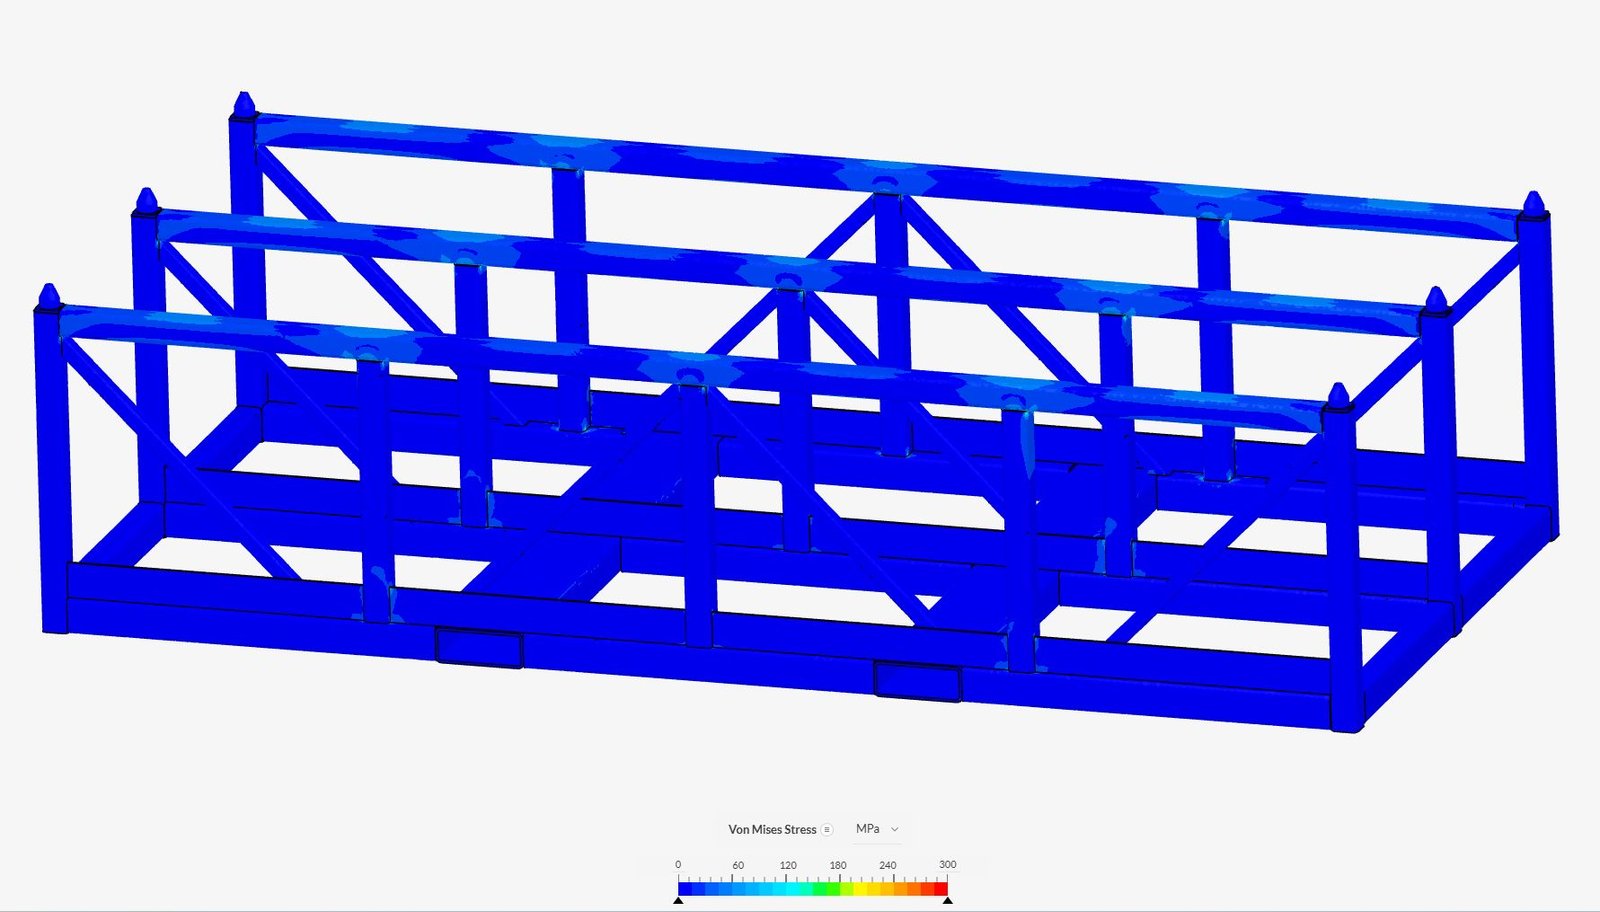Click the 60 tick label on the legend

[x=740, y=864]
